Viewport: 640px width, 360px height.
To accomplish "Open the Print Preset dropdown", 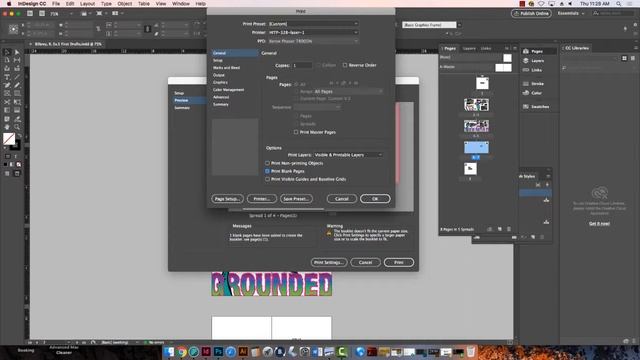I will pos(313,24).
